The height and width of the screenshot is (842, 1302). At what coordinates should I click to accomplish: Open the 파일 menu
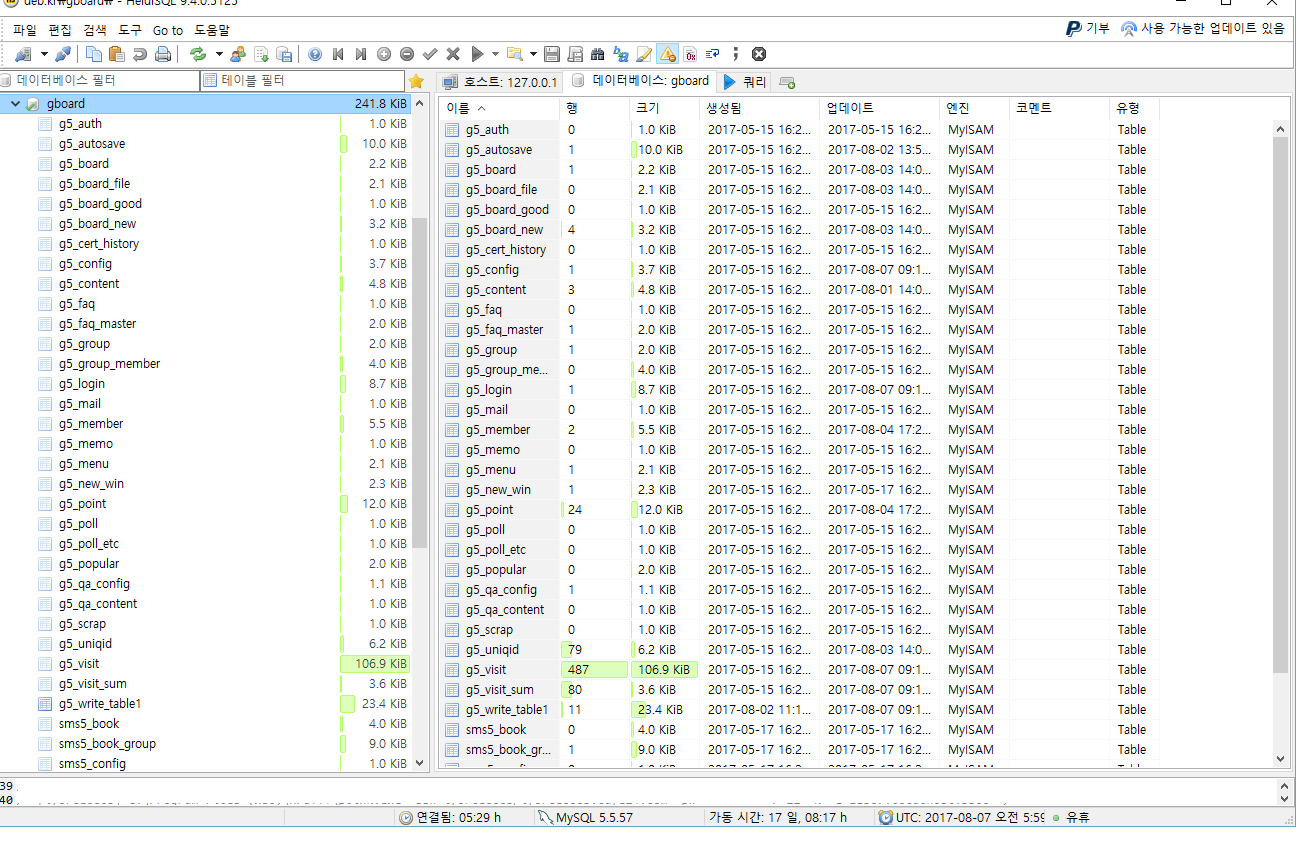[25, 30]
